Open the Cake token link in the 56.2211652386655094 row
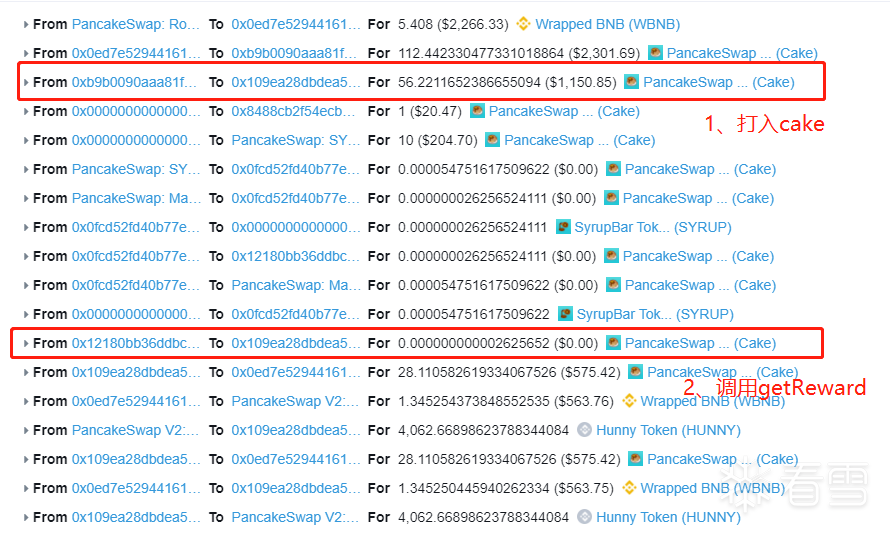Viewport: 890px width, 537px height. [x=719, y=82]
